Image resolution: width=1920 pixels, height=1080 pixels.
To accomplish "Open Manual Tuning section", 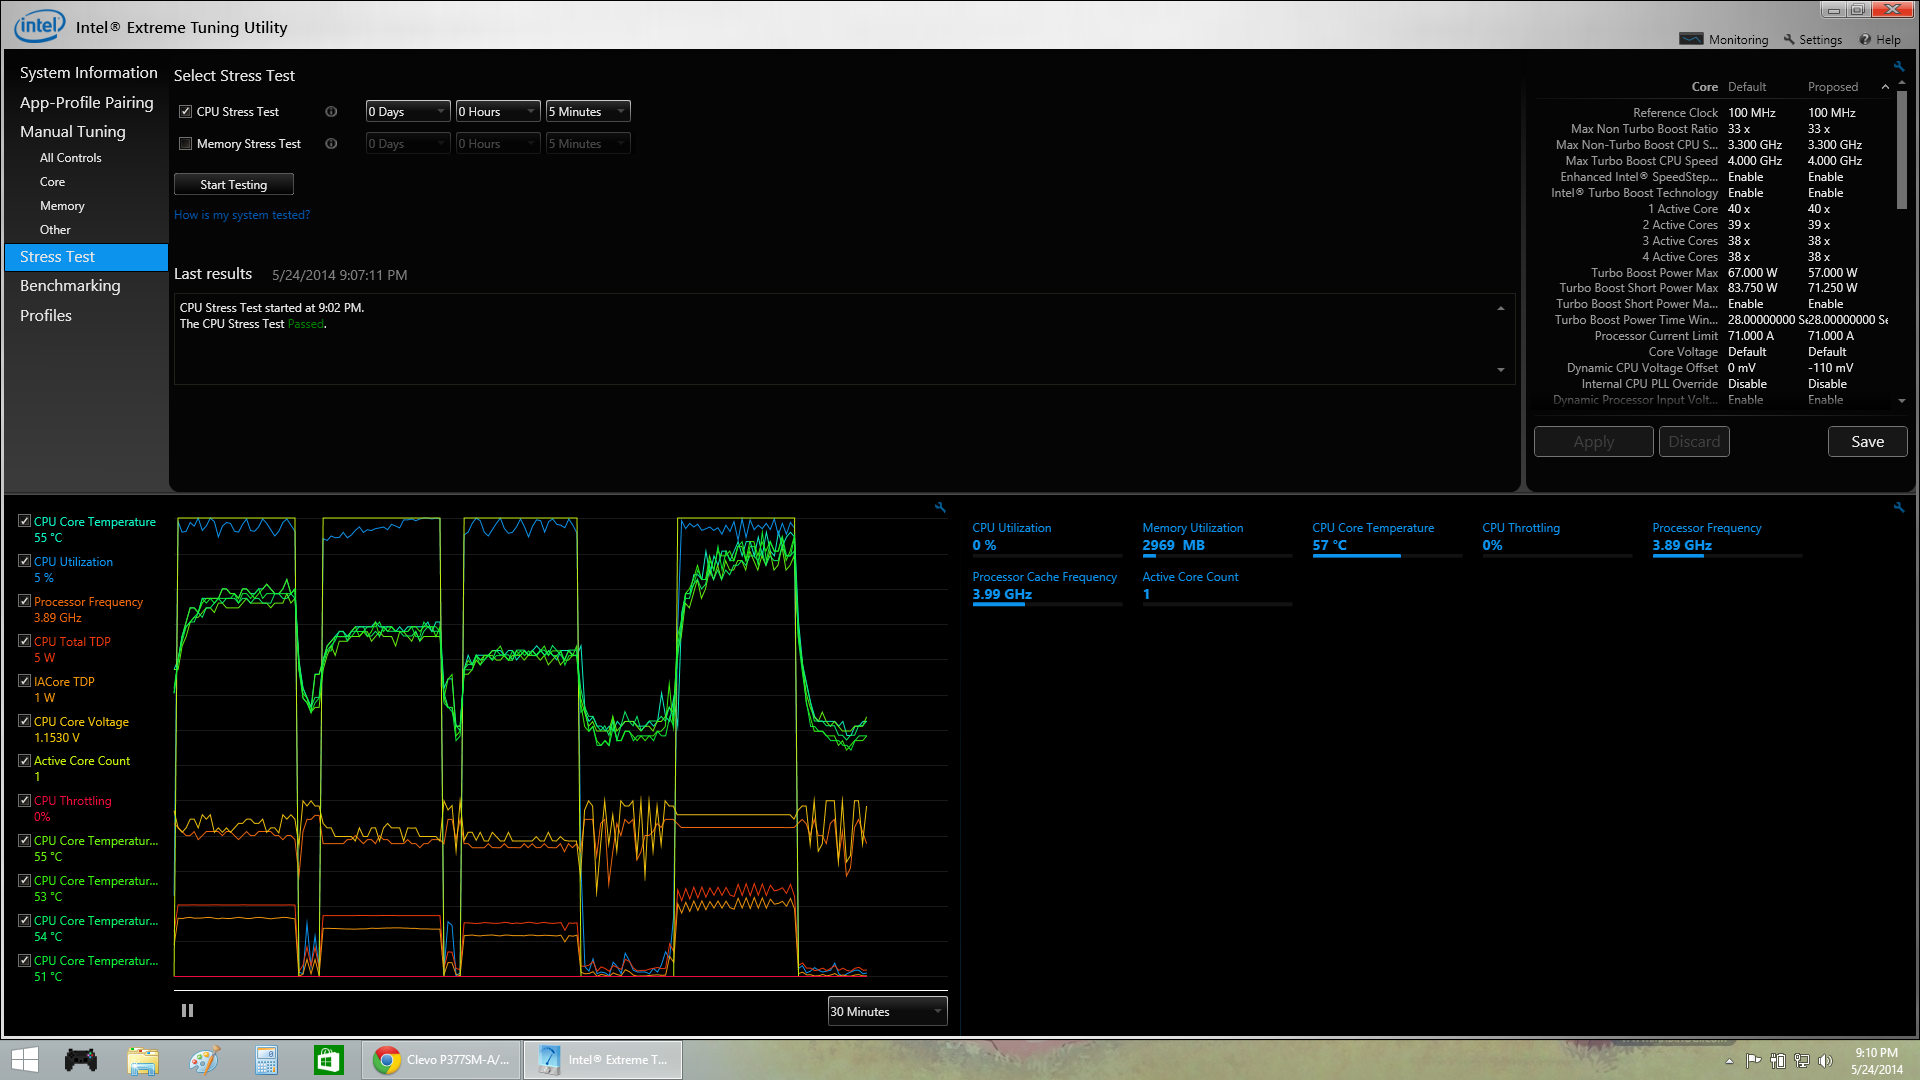I will pyautogui.click(x=73, y=132).
